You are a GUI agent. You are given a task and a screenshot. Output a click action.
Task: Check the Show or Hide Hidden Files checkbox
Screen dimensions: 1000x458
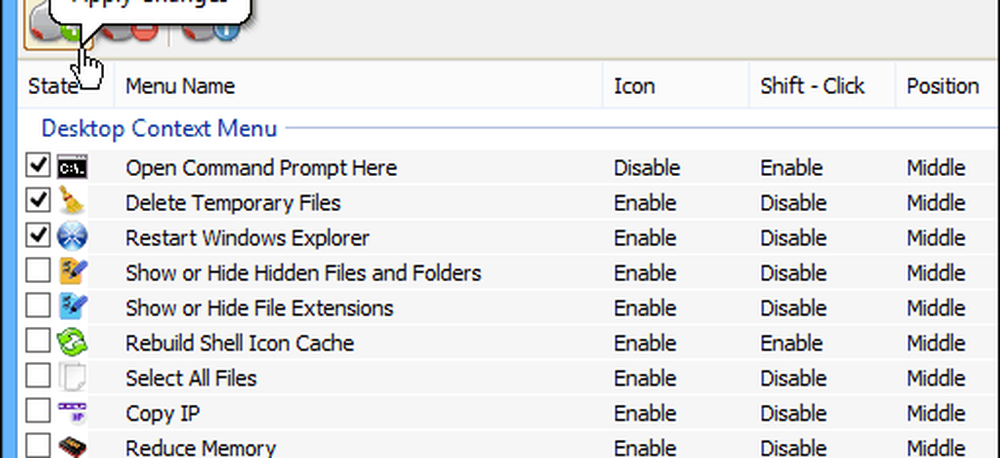[38, 272]
